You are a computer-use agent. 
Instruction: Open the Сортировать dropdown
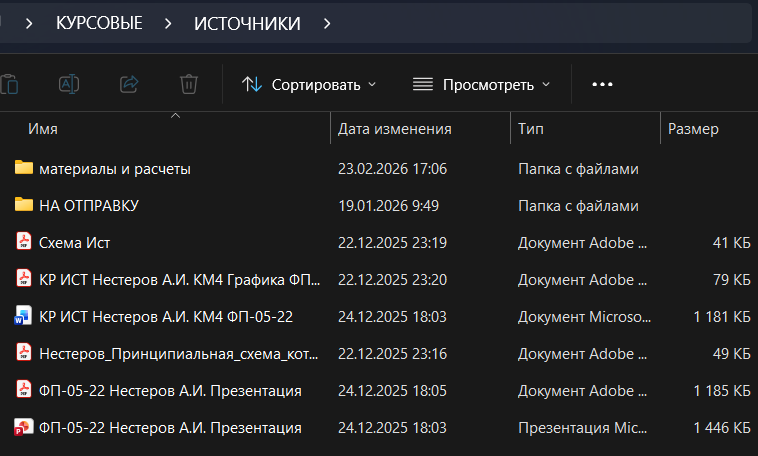coord(309,84)
